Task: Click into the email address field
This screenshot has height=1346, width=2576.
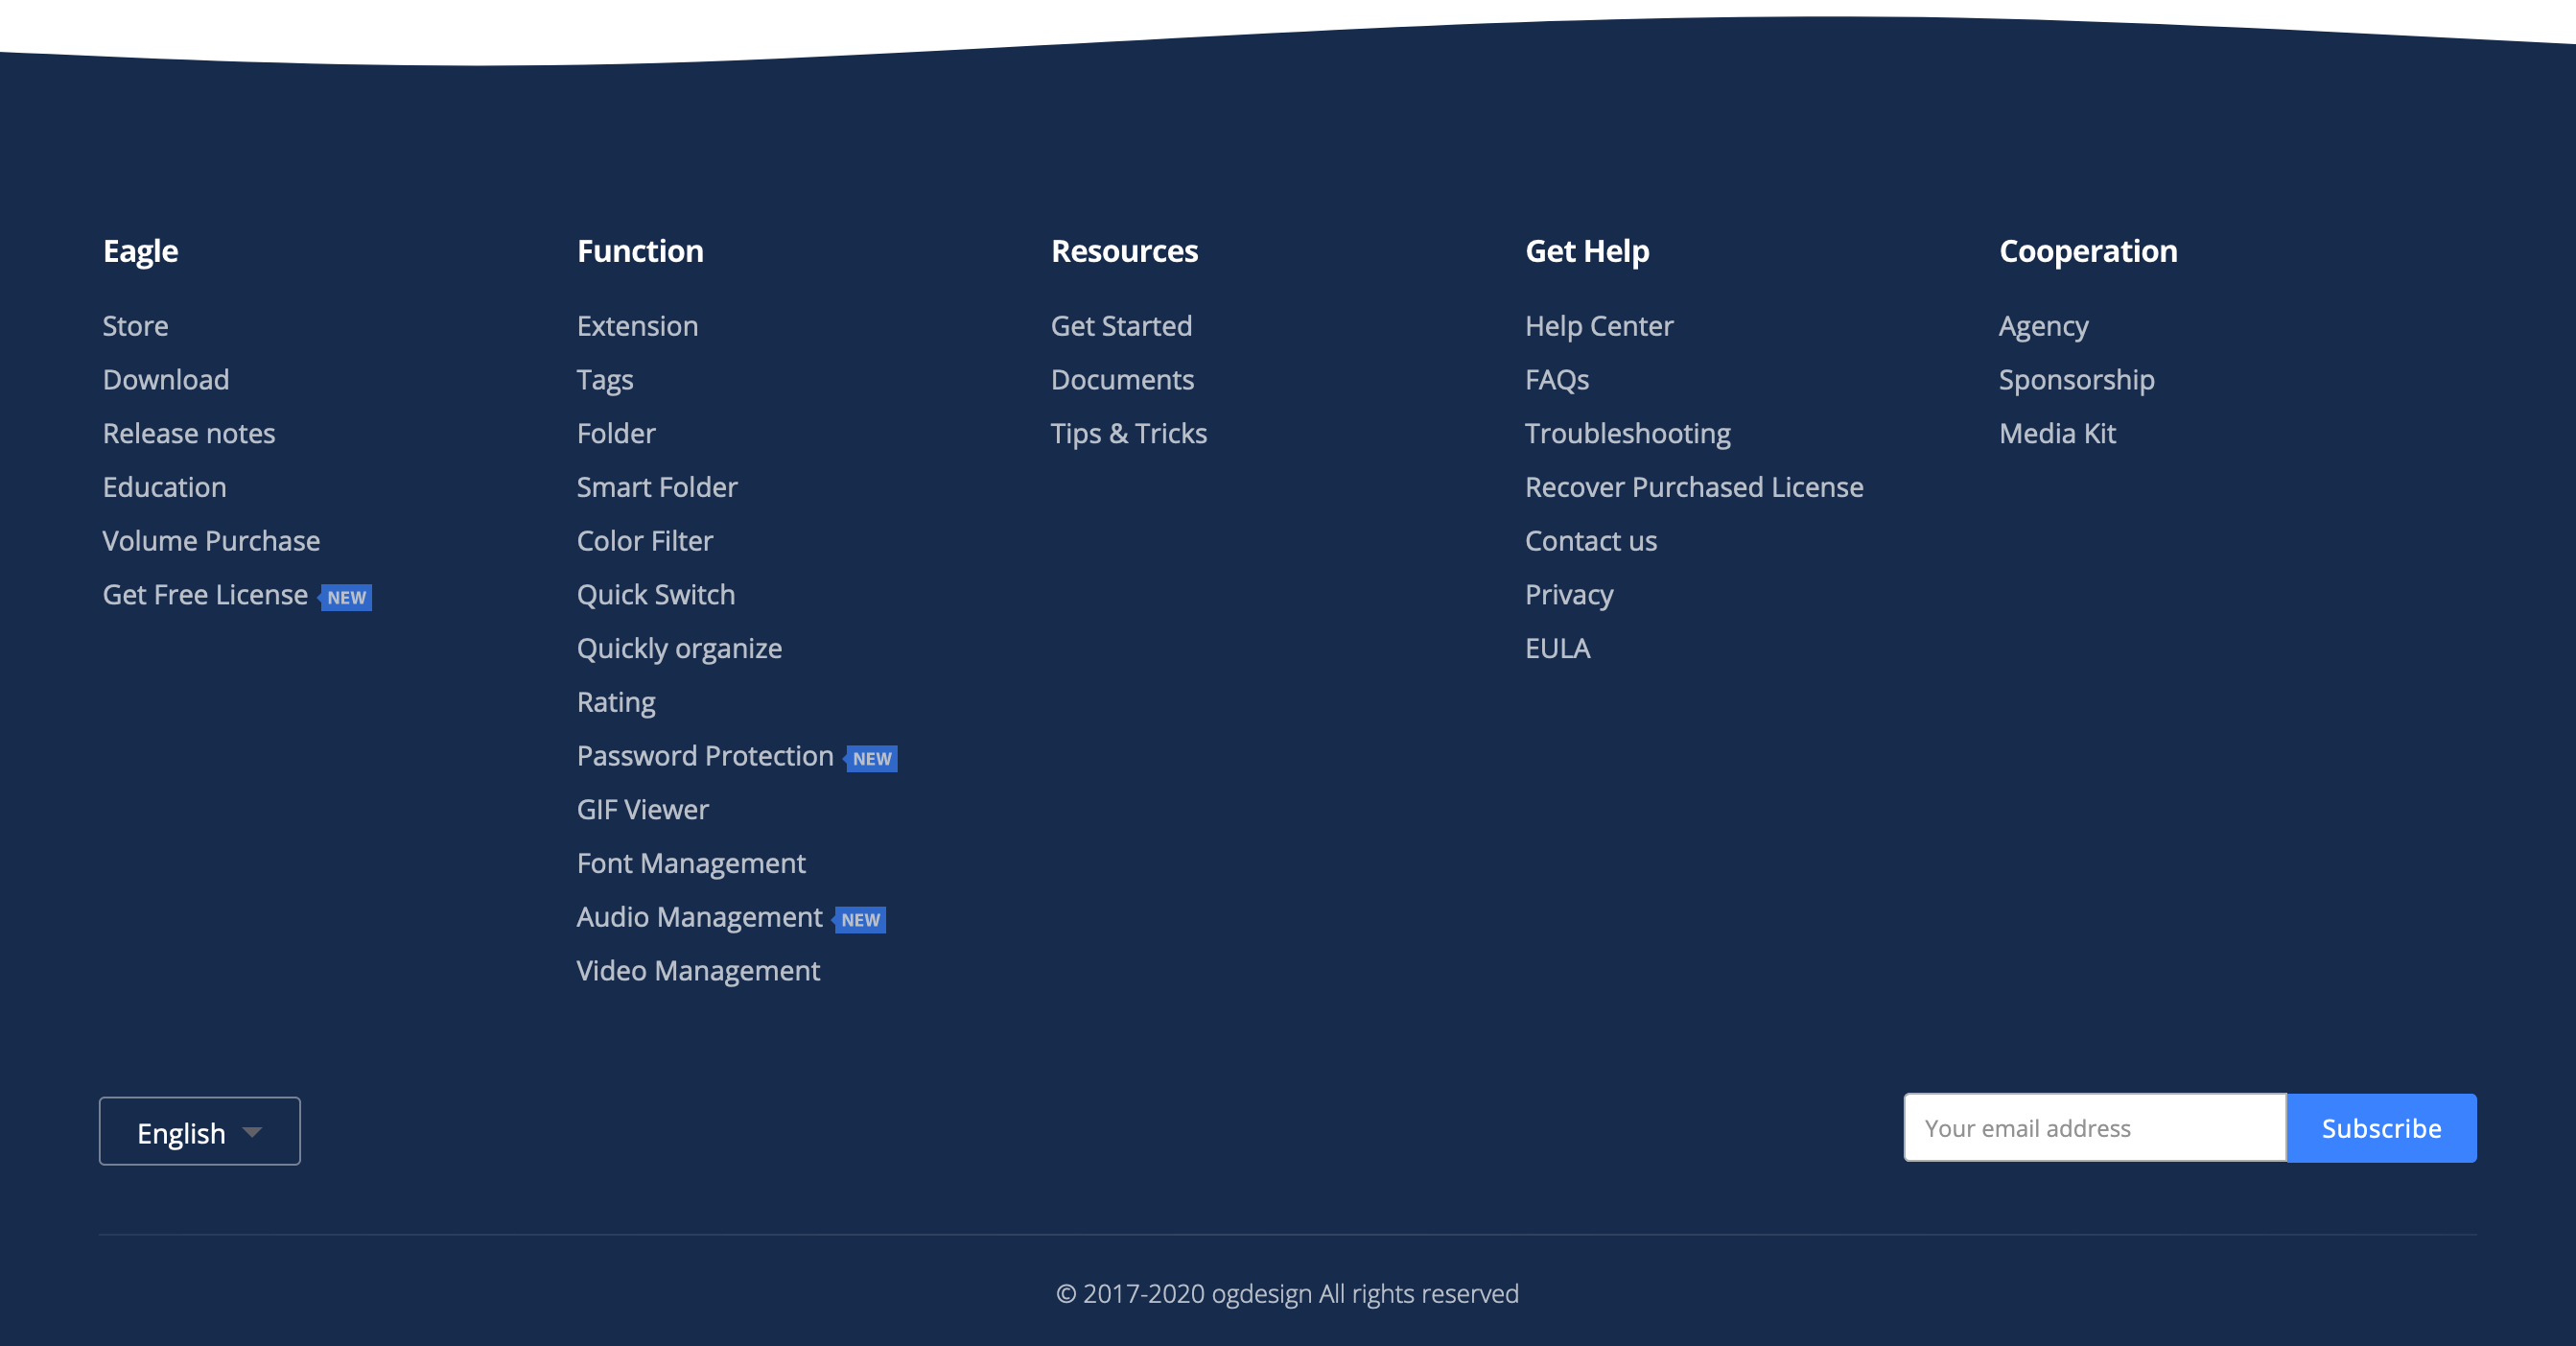Action: (2095, 1128)
